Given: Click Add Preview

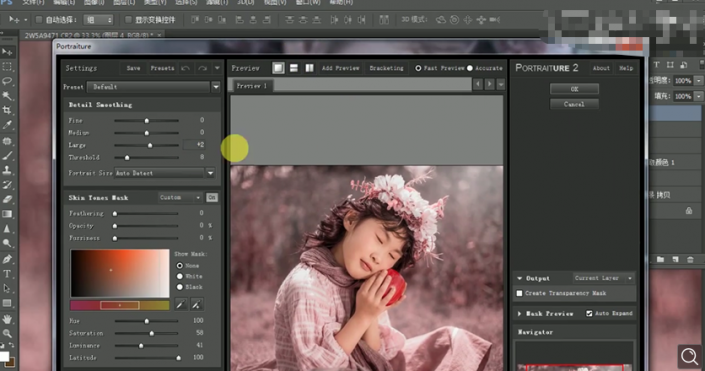Looking at the screenshot, I should 340,68.
